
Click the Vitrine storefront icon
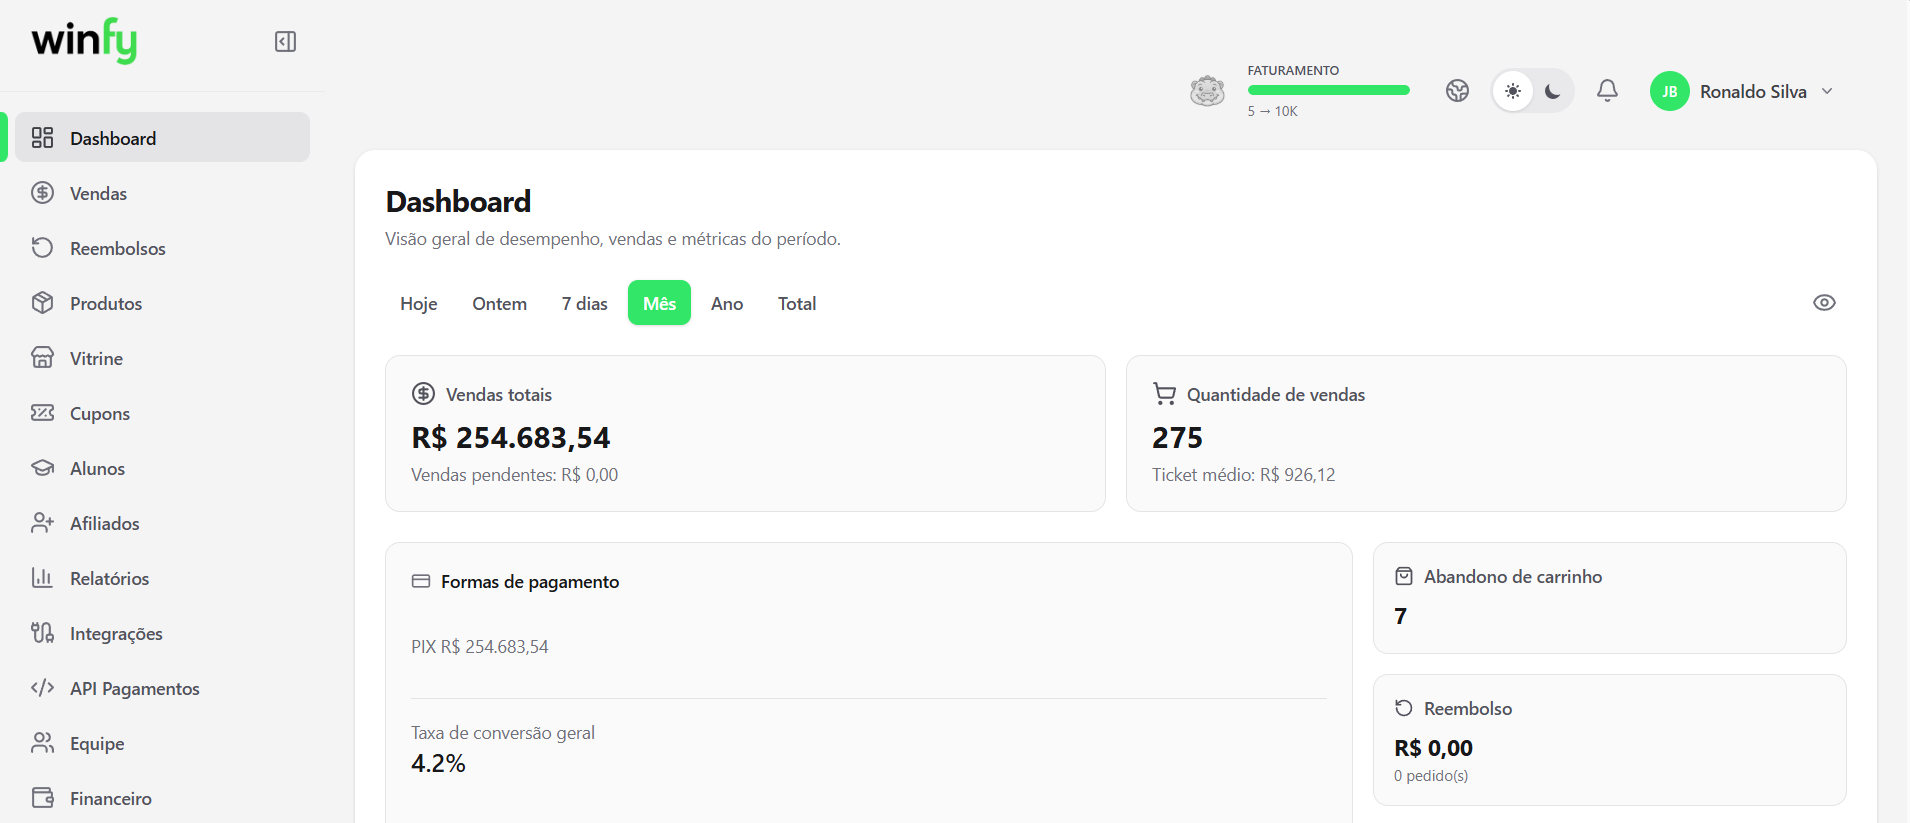42,358
